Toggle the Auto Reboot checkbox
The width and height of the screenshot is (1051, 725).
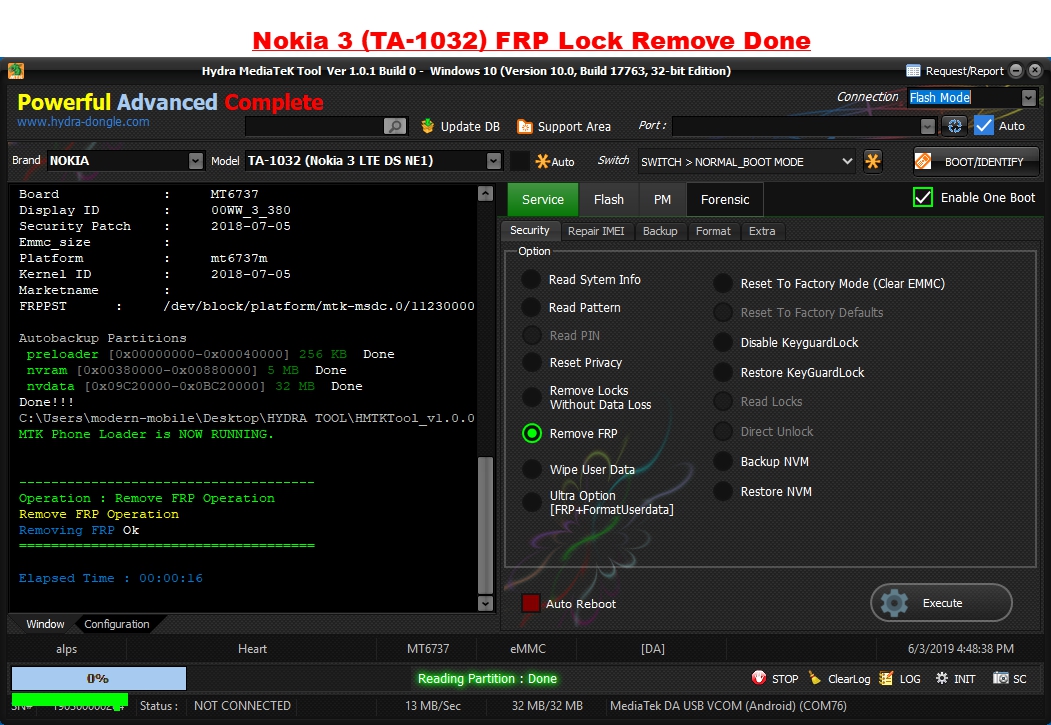pos(531,604)
